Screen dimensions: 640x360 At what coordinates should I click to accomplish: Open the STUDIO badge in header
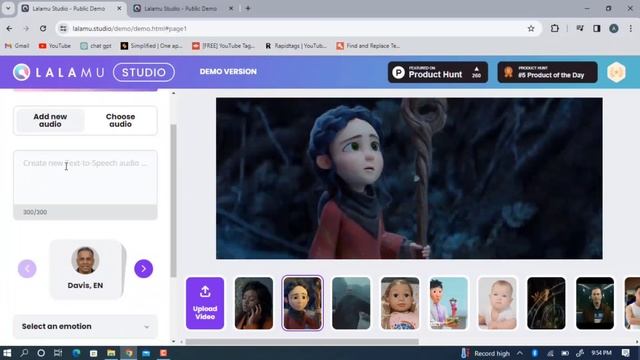[144, 72]
